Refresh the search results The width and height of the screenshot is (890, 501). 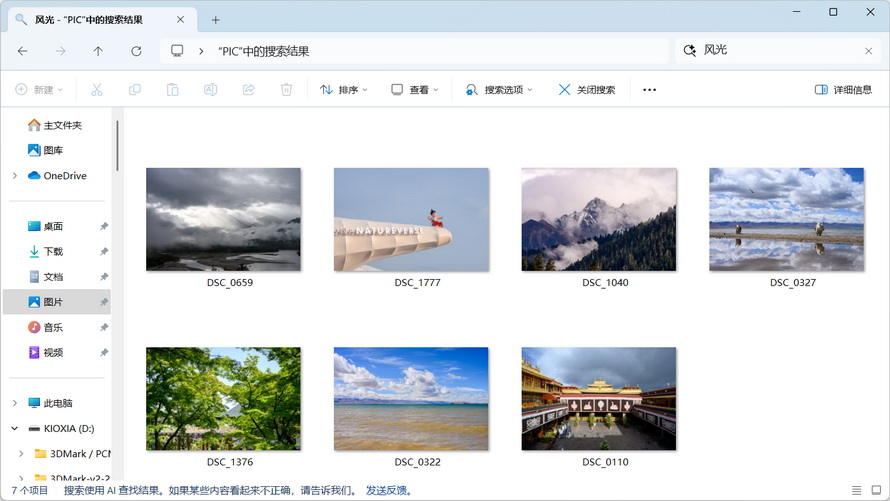click(136, 51)
